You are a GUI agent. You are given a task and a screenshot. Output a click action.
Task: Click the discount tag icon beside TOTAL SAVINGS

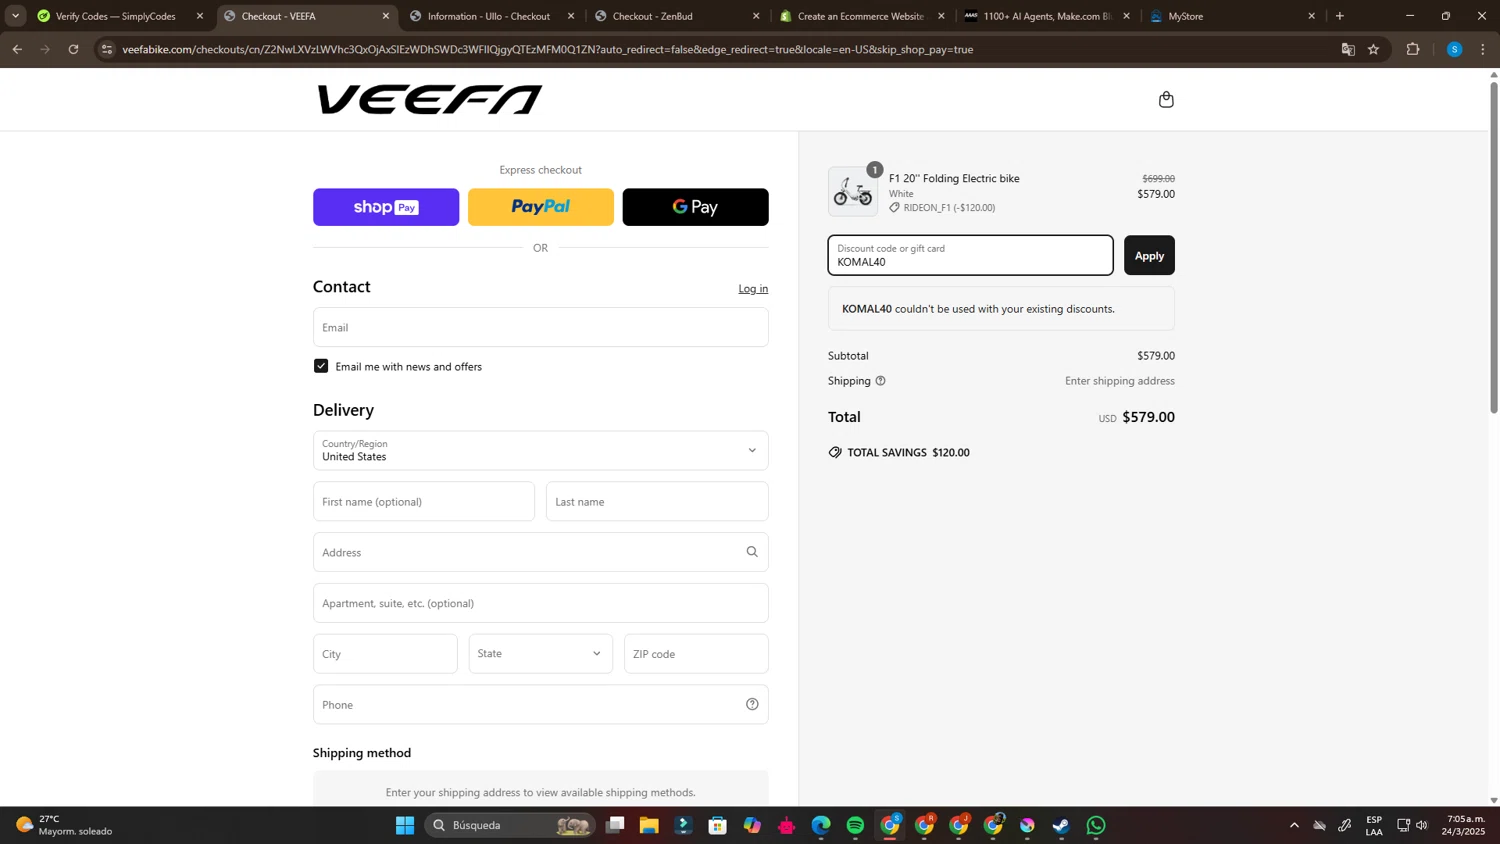[x=835, y=452]
